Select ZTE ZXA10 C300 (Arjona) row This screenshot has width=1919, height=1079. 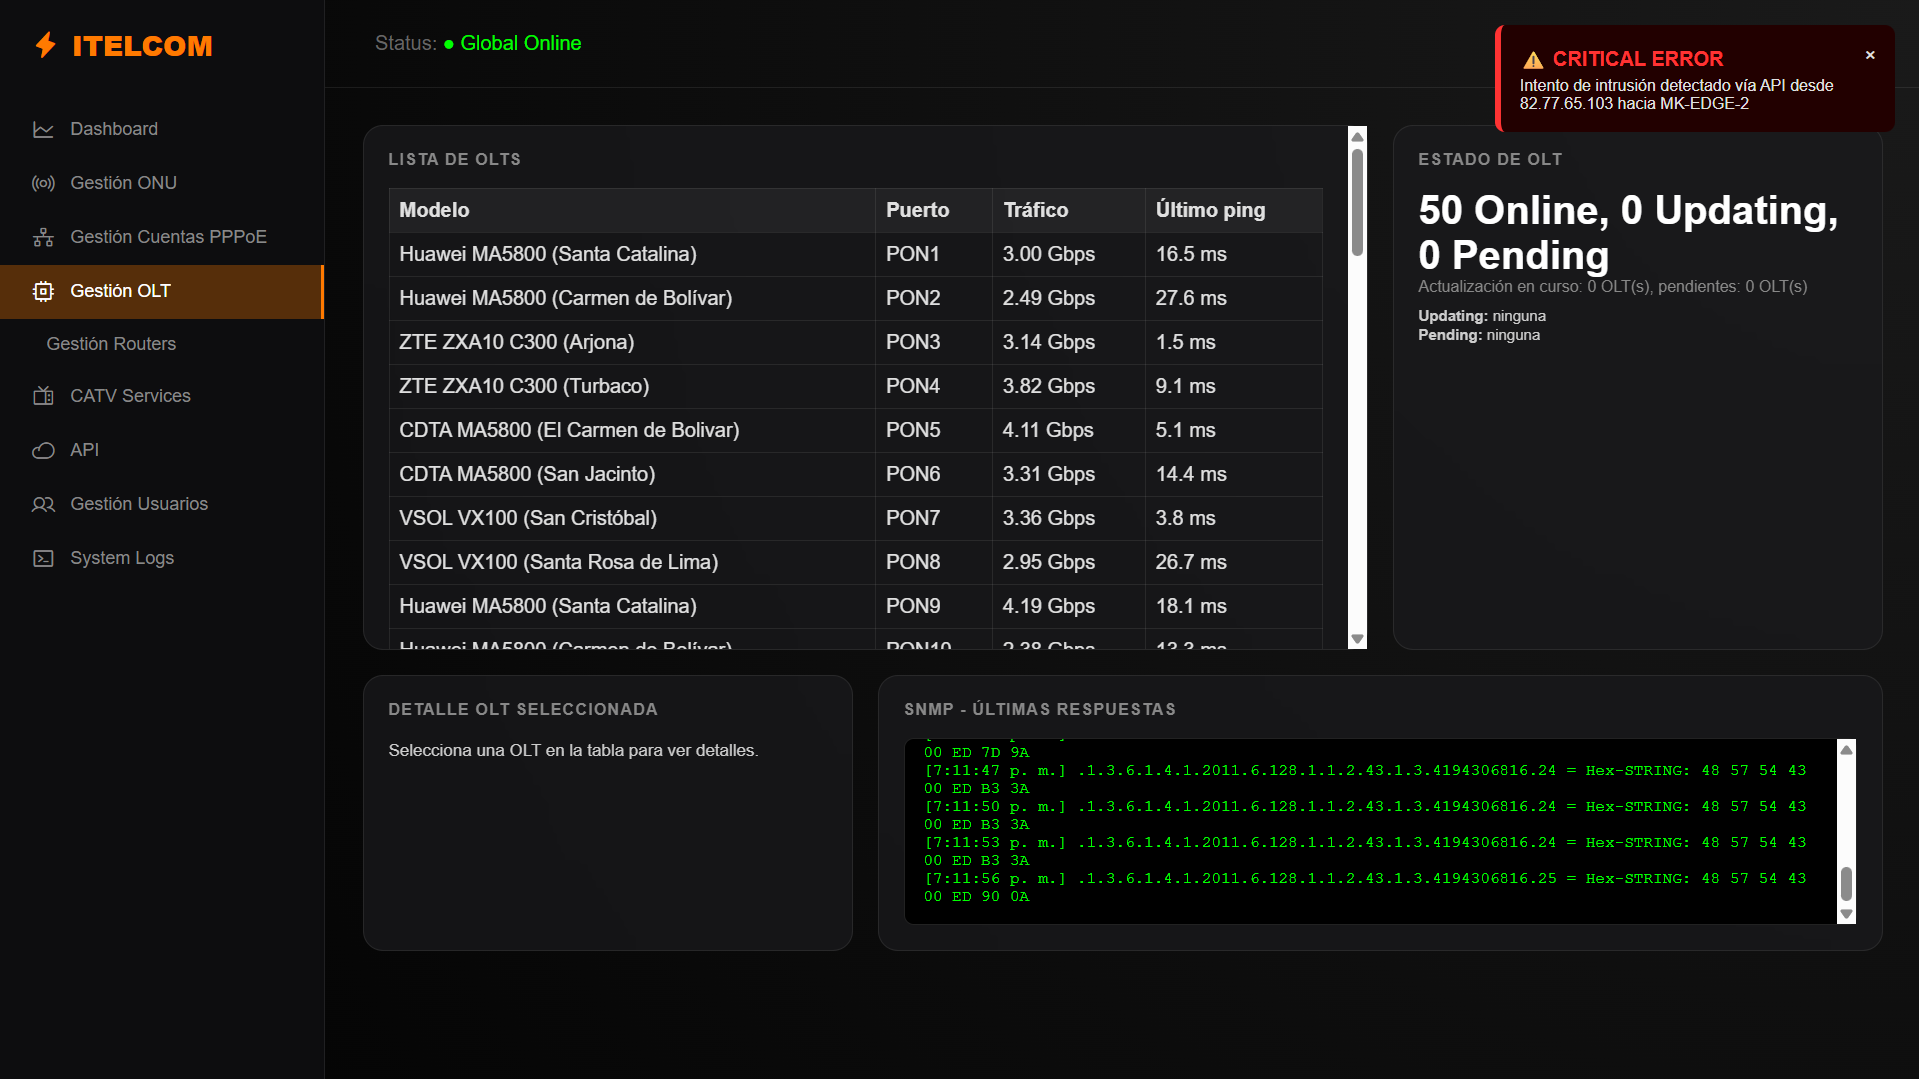point(856,342)
